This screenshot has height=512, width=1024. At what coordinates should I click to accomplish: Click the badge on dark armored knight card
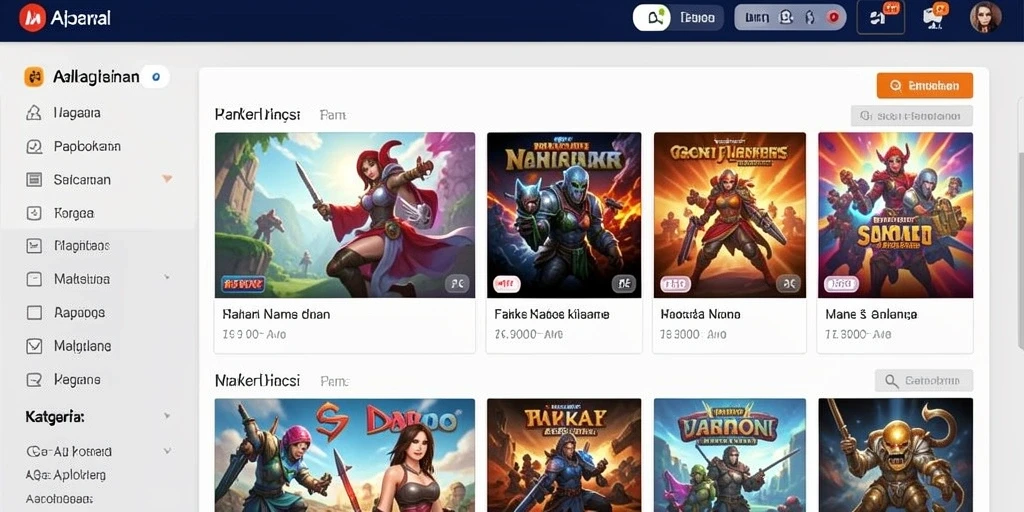(x=624, y=283)
